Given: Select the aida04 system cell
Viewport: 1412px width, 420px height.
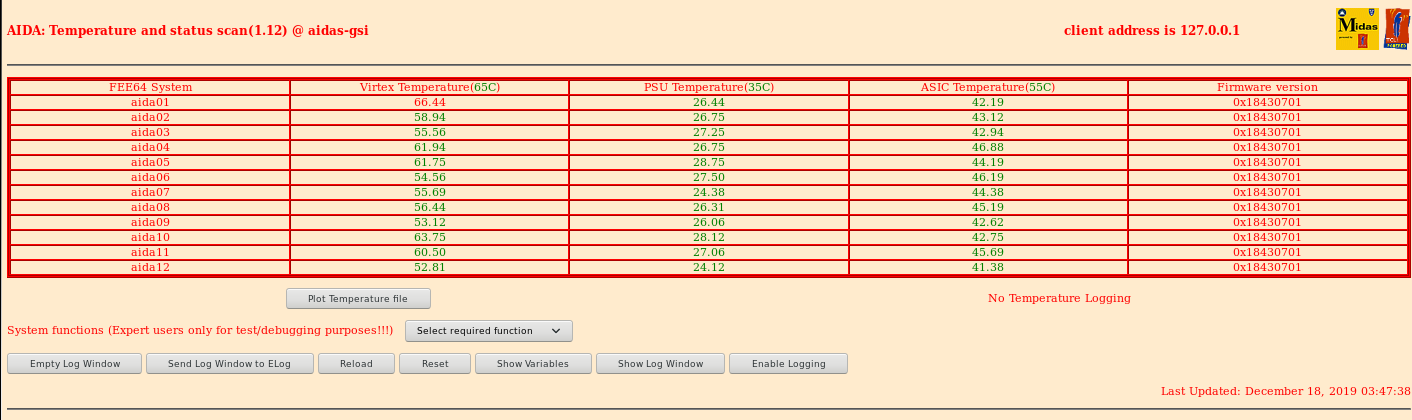Looking at the screenshot, I should click(x=151, y=148).
